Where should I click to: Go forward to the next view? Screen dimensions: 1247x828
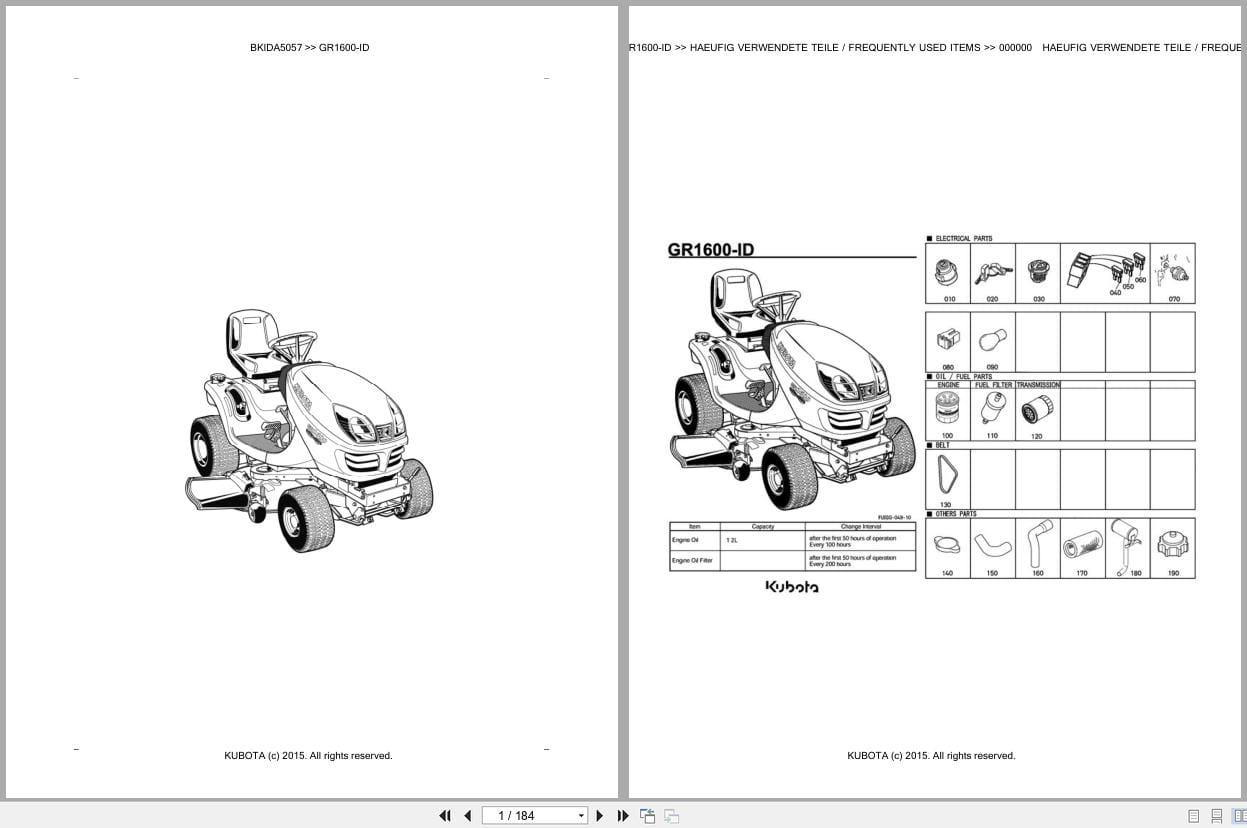tap(671, 816)
